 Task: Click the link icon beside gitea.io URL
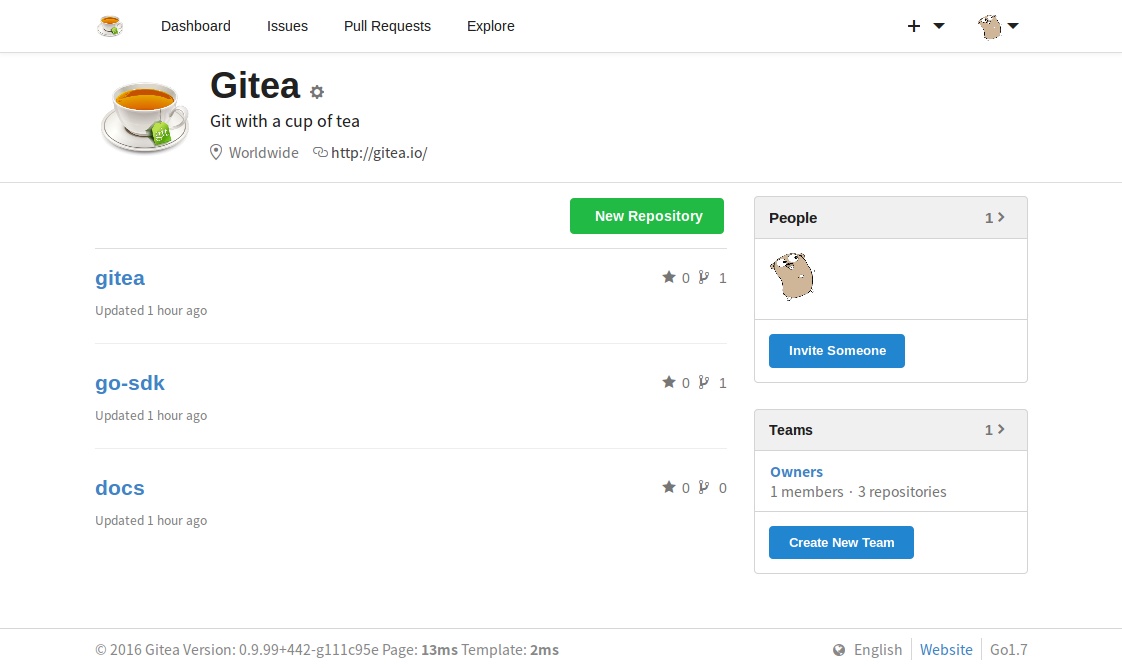[320, 153]
